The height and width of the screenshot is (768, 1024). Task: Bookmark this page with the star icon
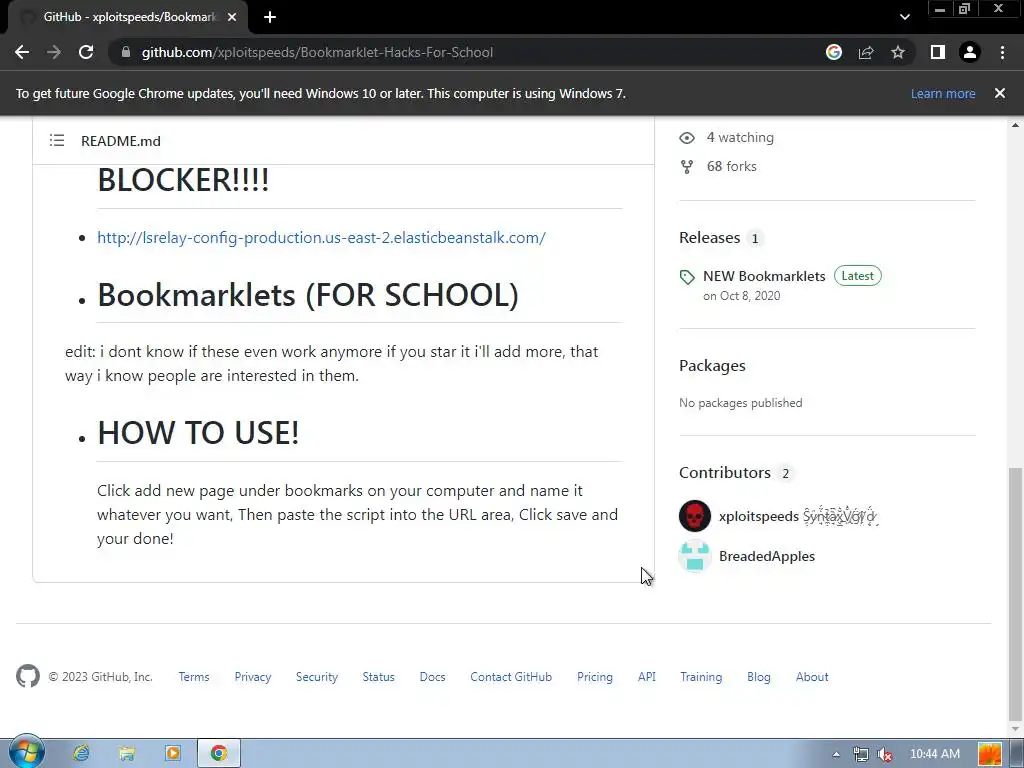(898, 52)
